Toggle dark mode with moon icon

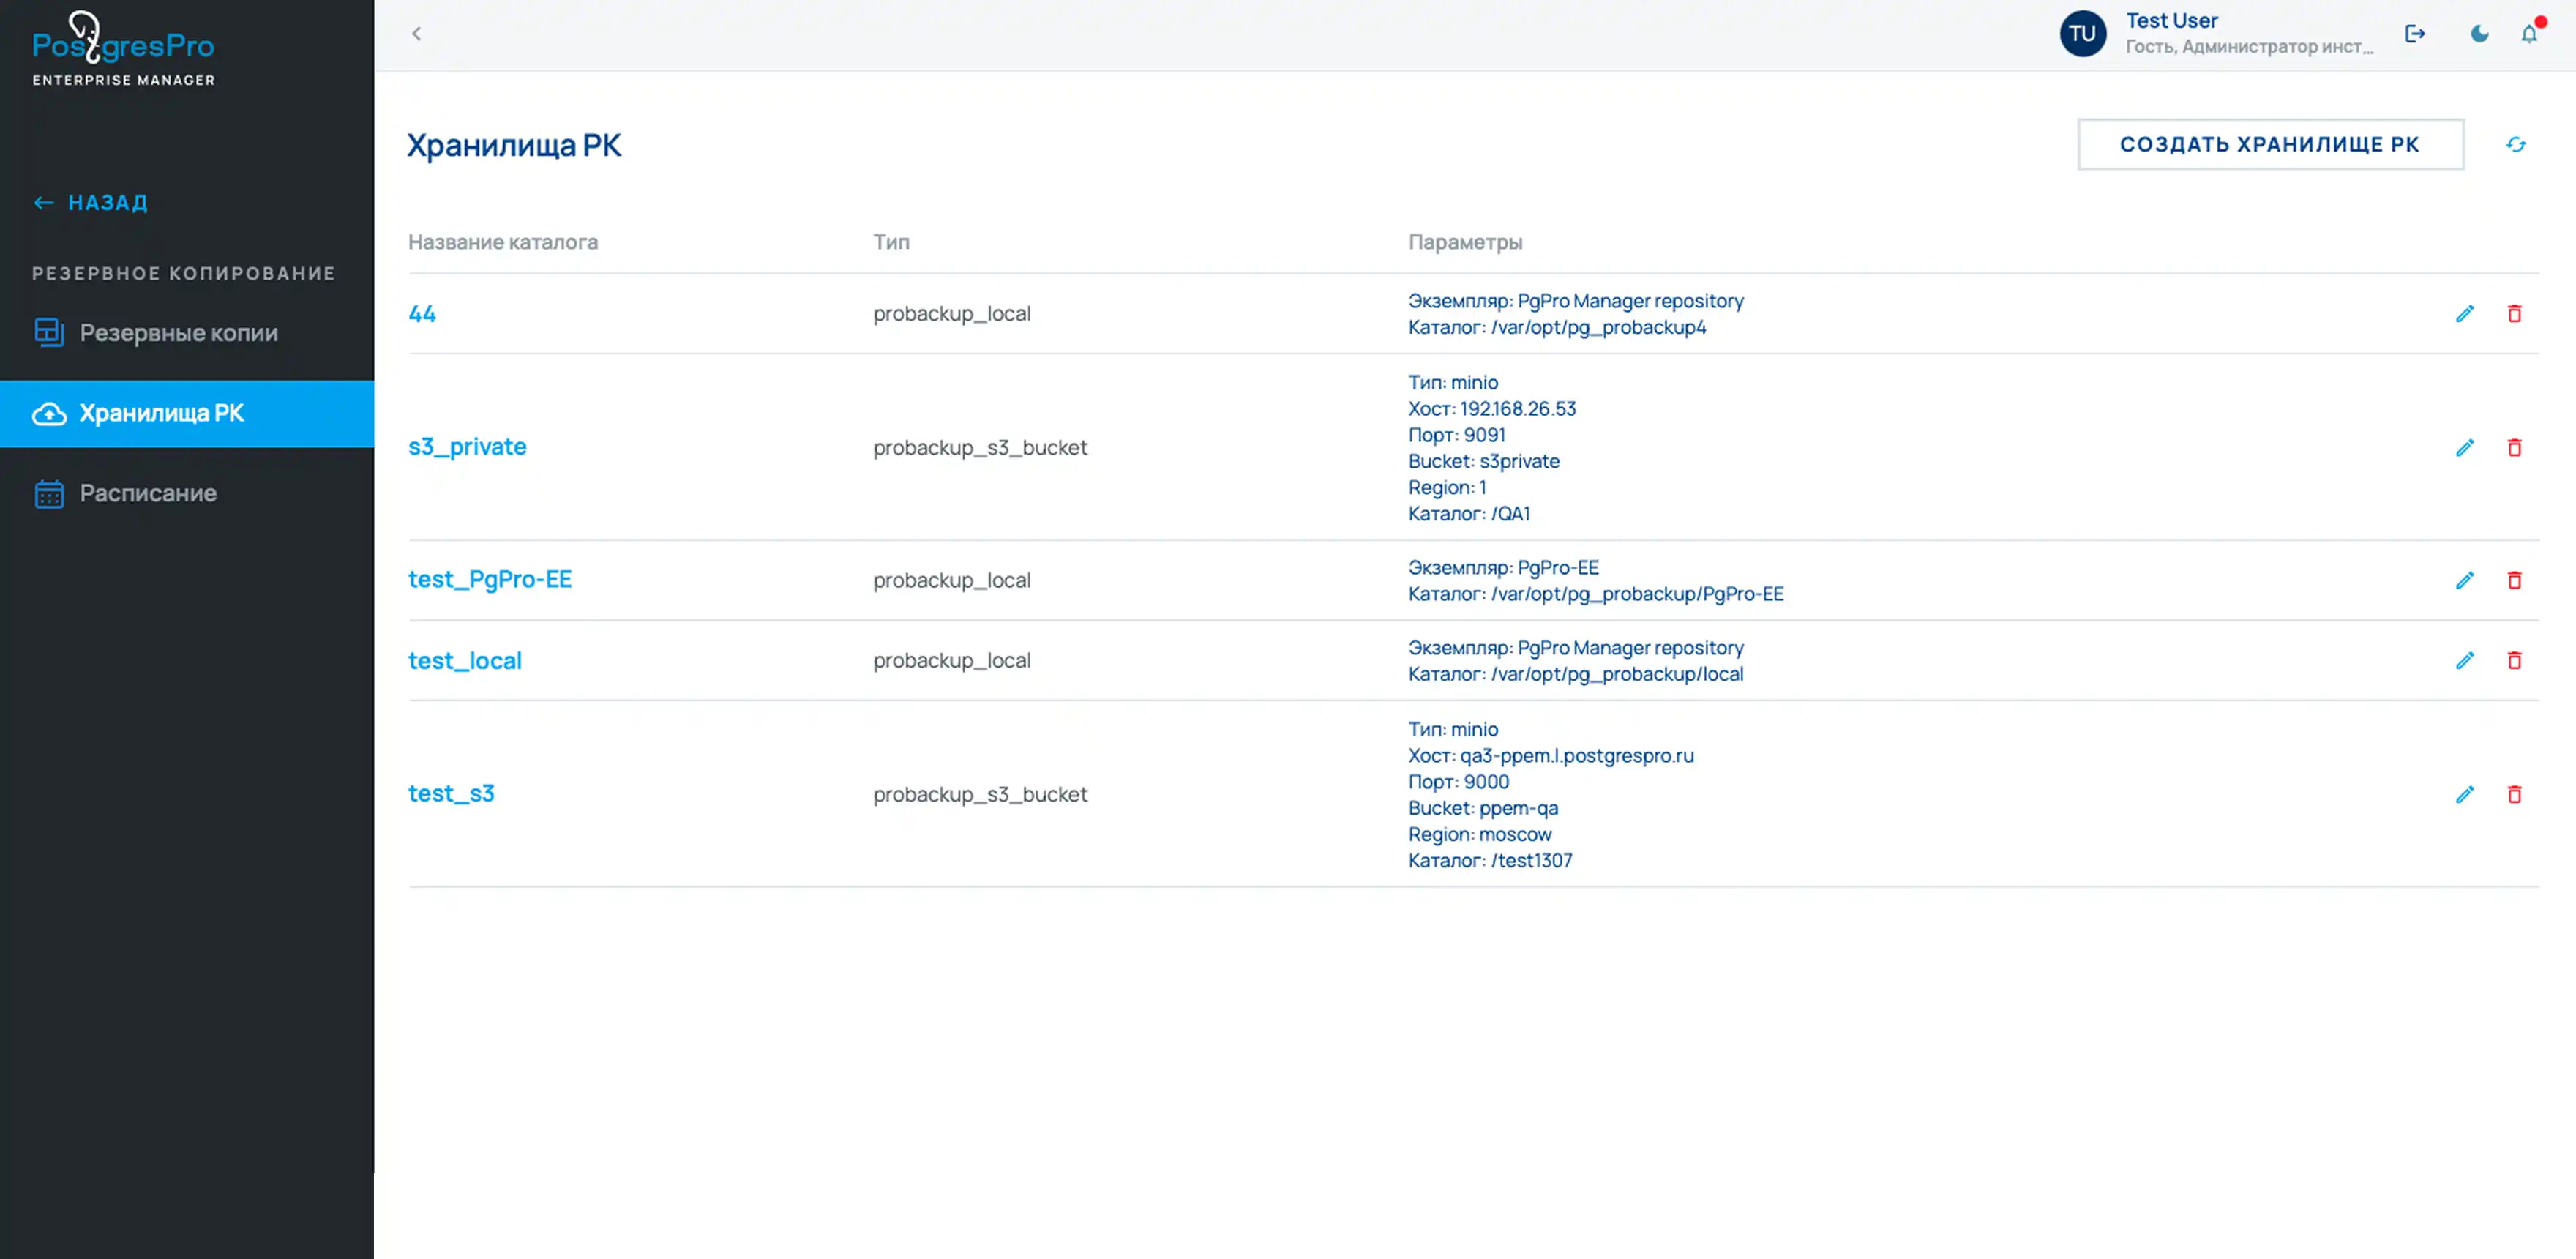point(2479,34)
